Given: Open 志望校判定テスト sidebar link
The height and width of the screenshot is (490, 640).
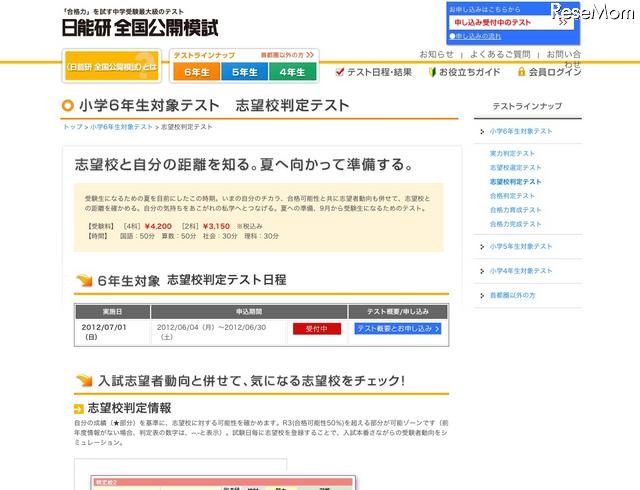Looking at the screenshot, I should (x=515, y=182).
